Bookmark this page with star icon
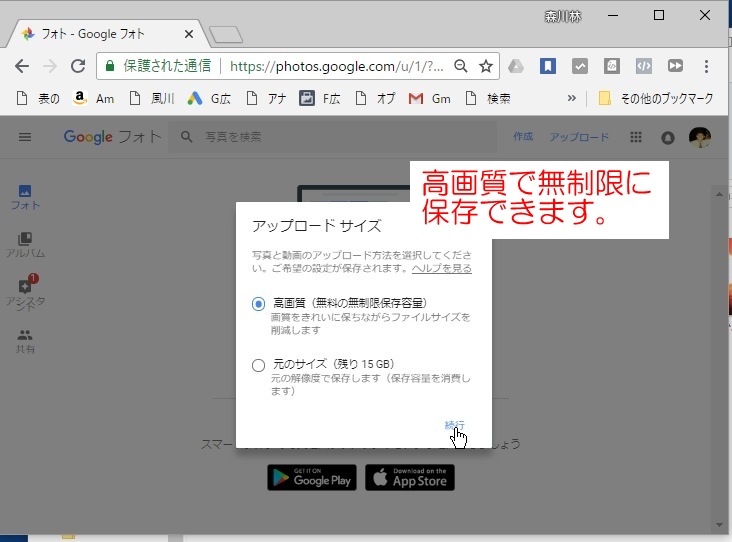The height and width of the screenshot is (542, 732). 486,66
